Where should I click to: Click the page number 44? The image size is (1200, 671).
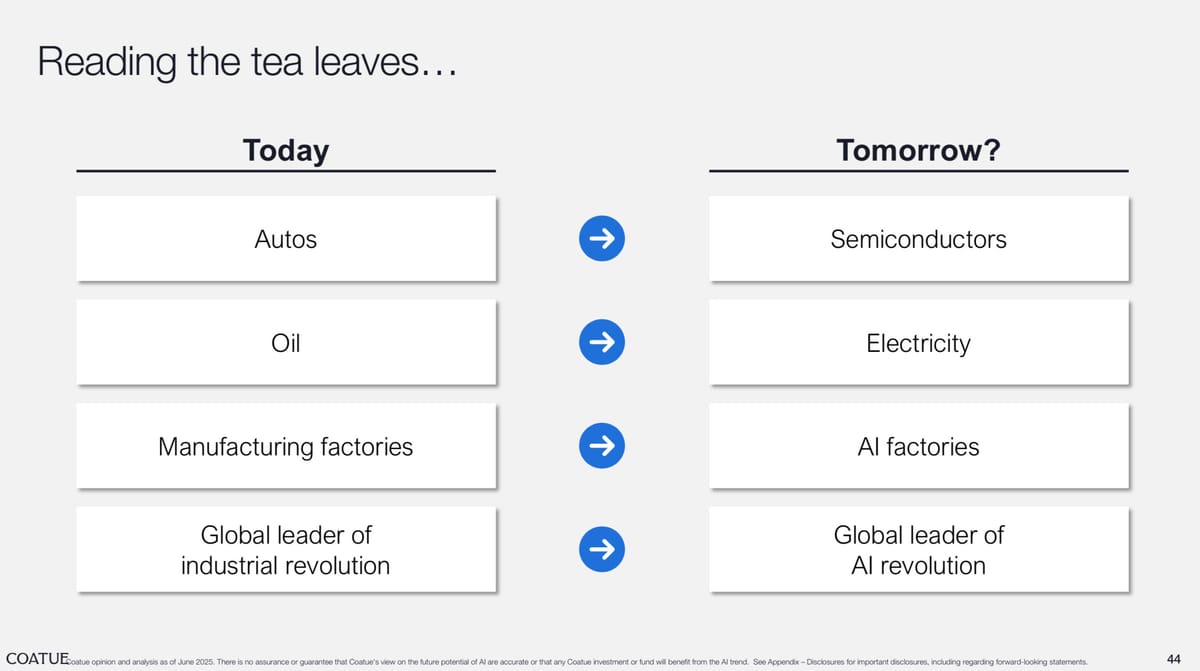1175,658
